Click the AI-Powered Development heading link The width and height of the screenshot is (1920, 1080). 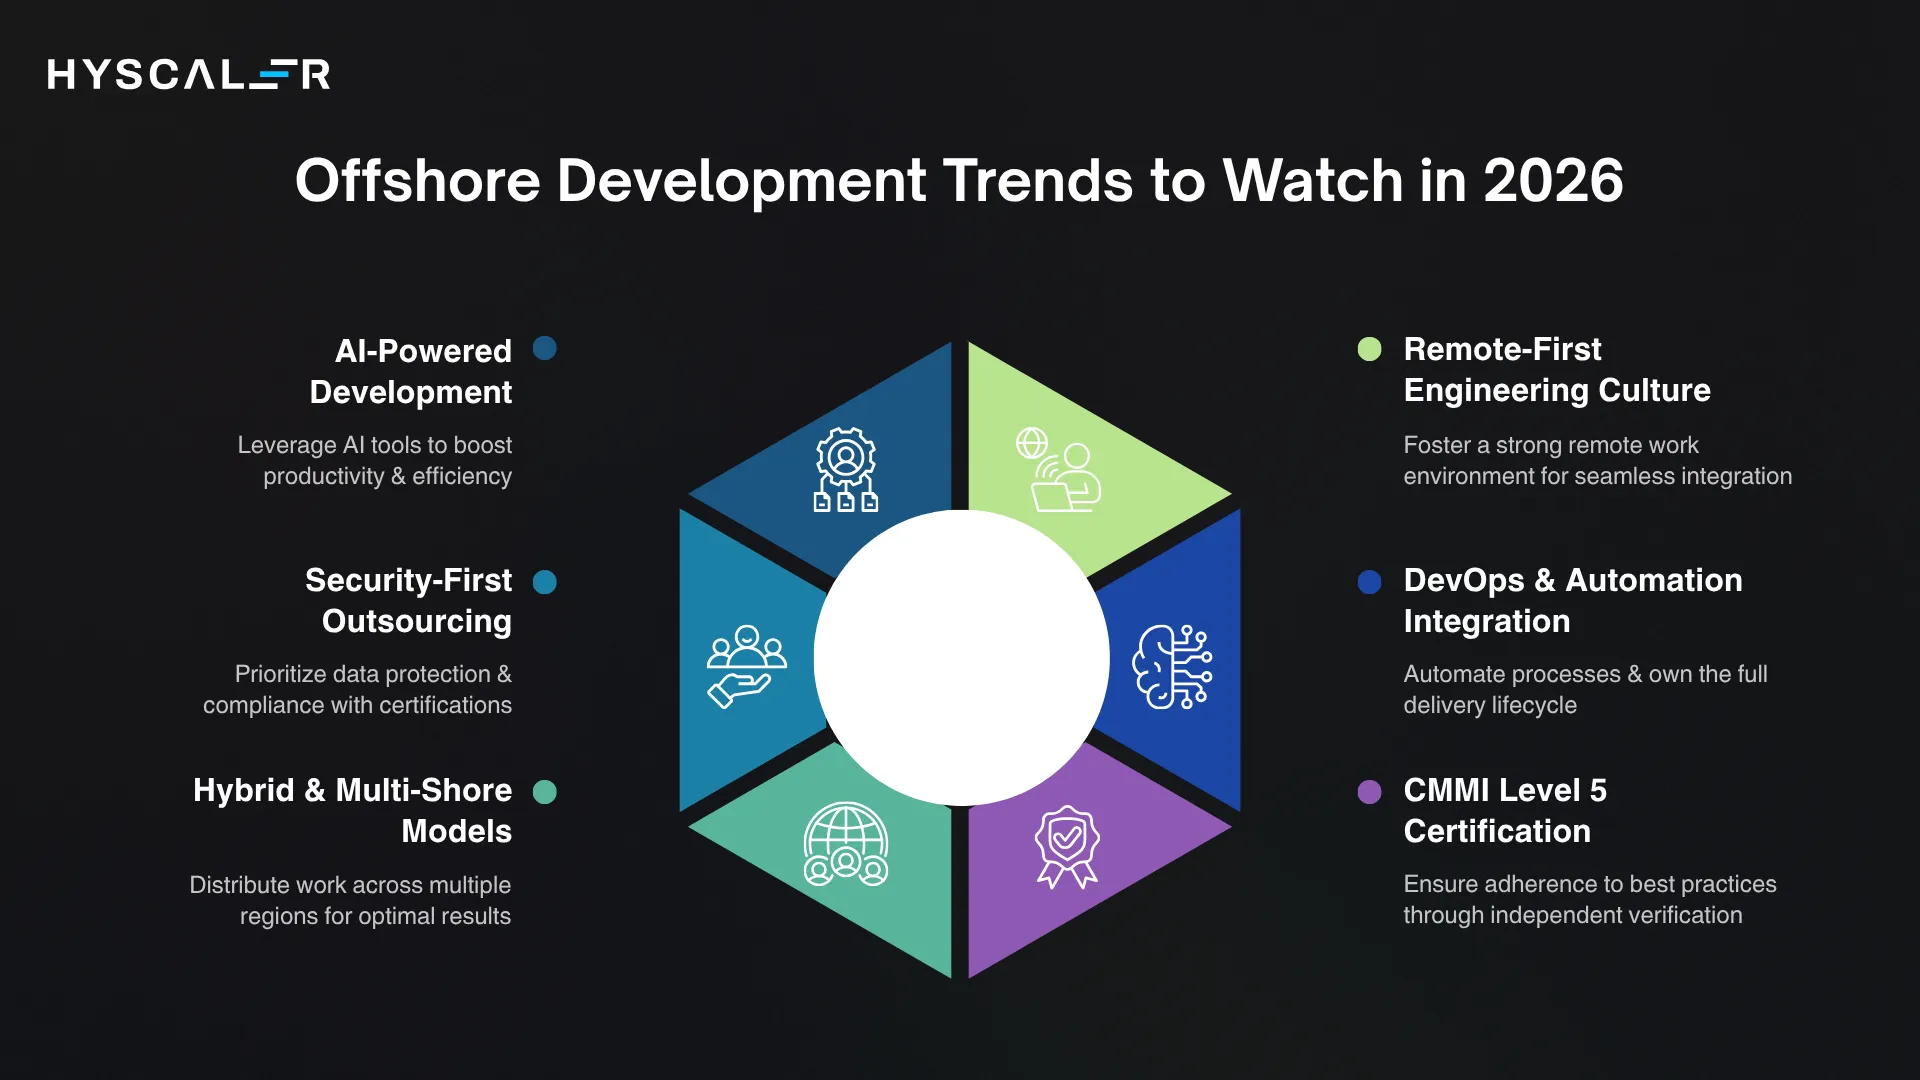click(x=410, y=370)
